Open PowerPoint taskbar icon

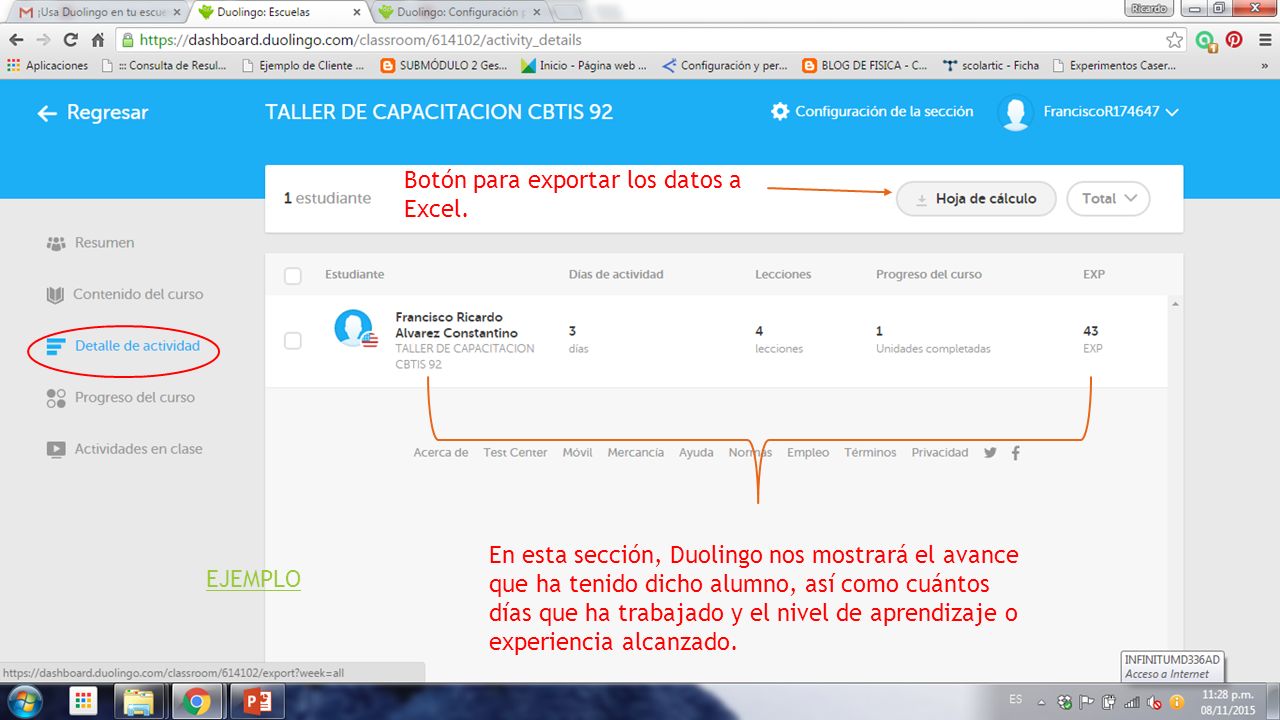(258, 702)
